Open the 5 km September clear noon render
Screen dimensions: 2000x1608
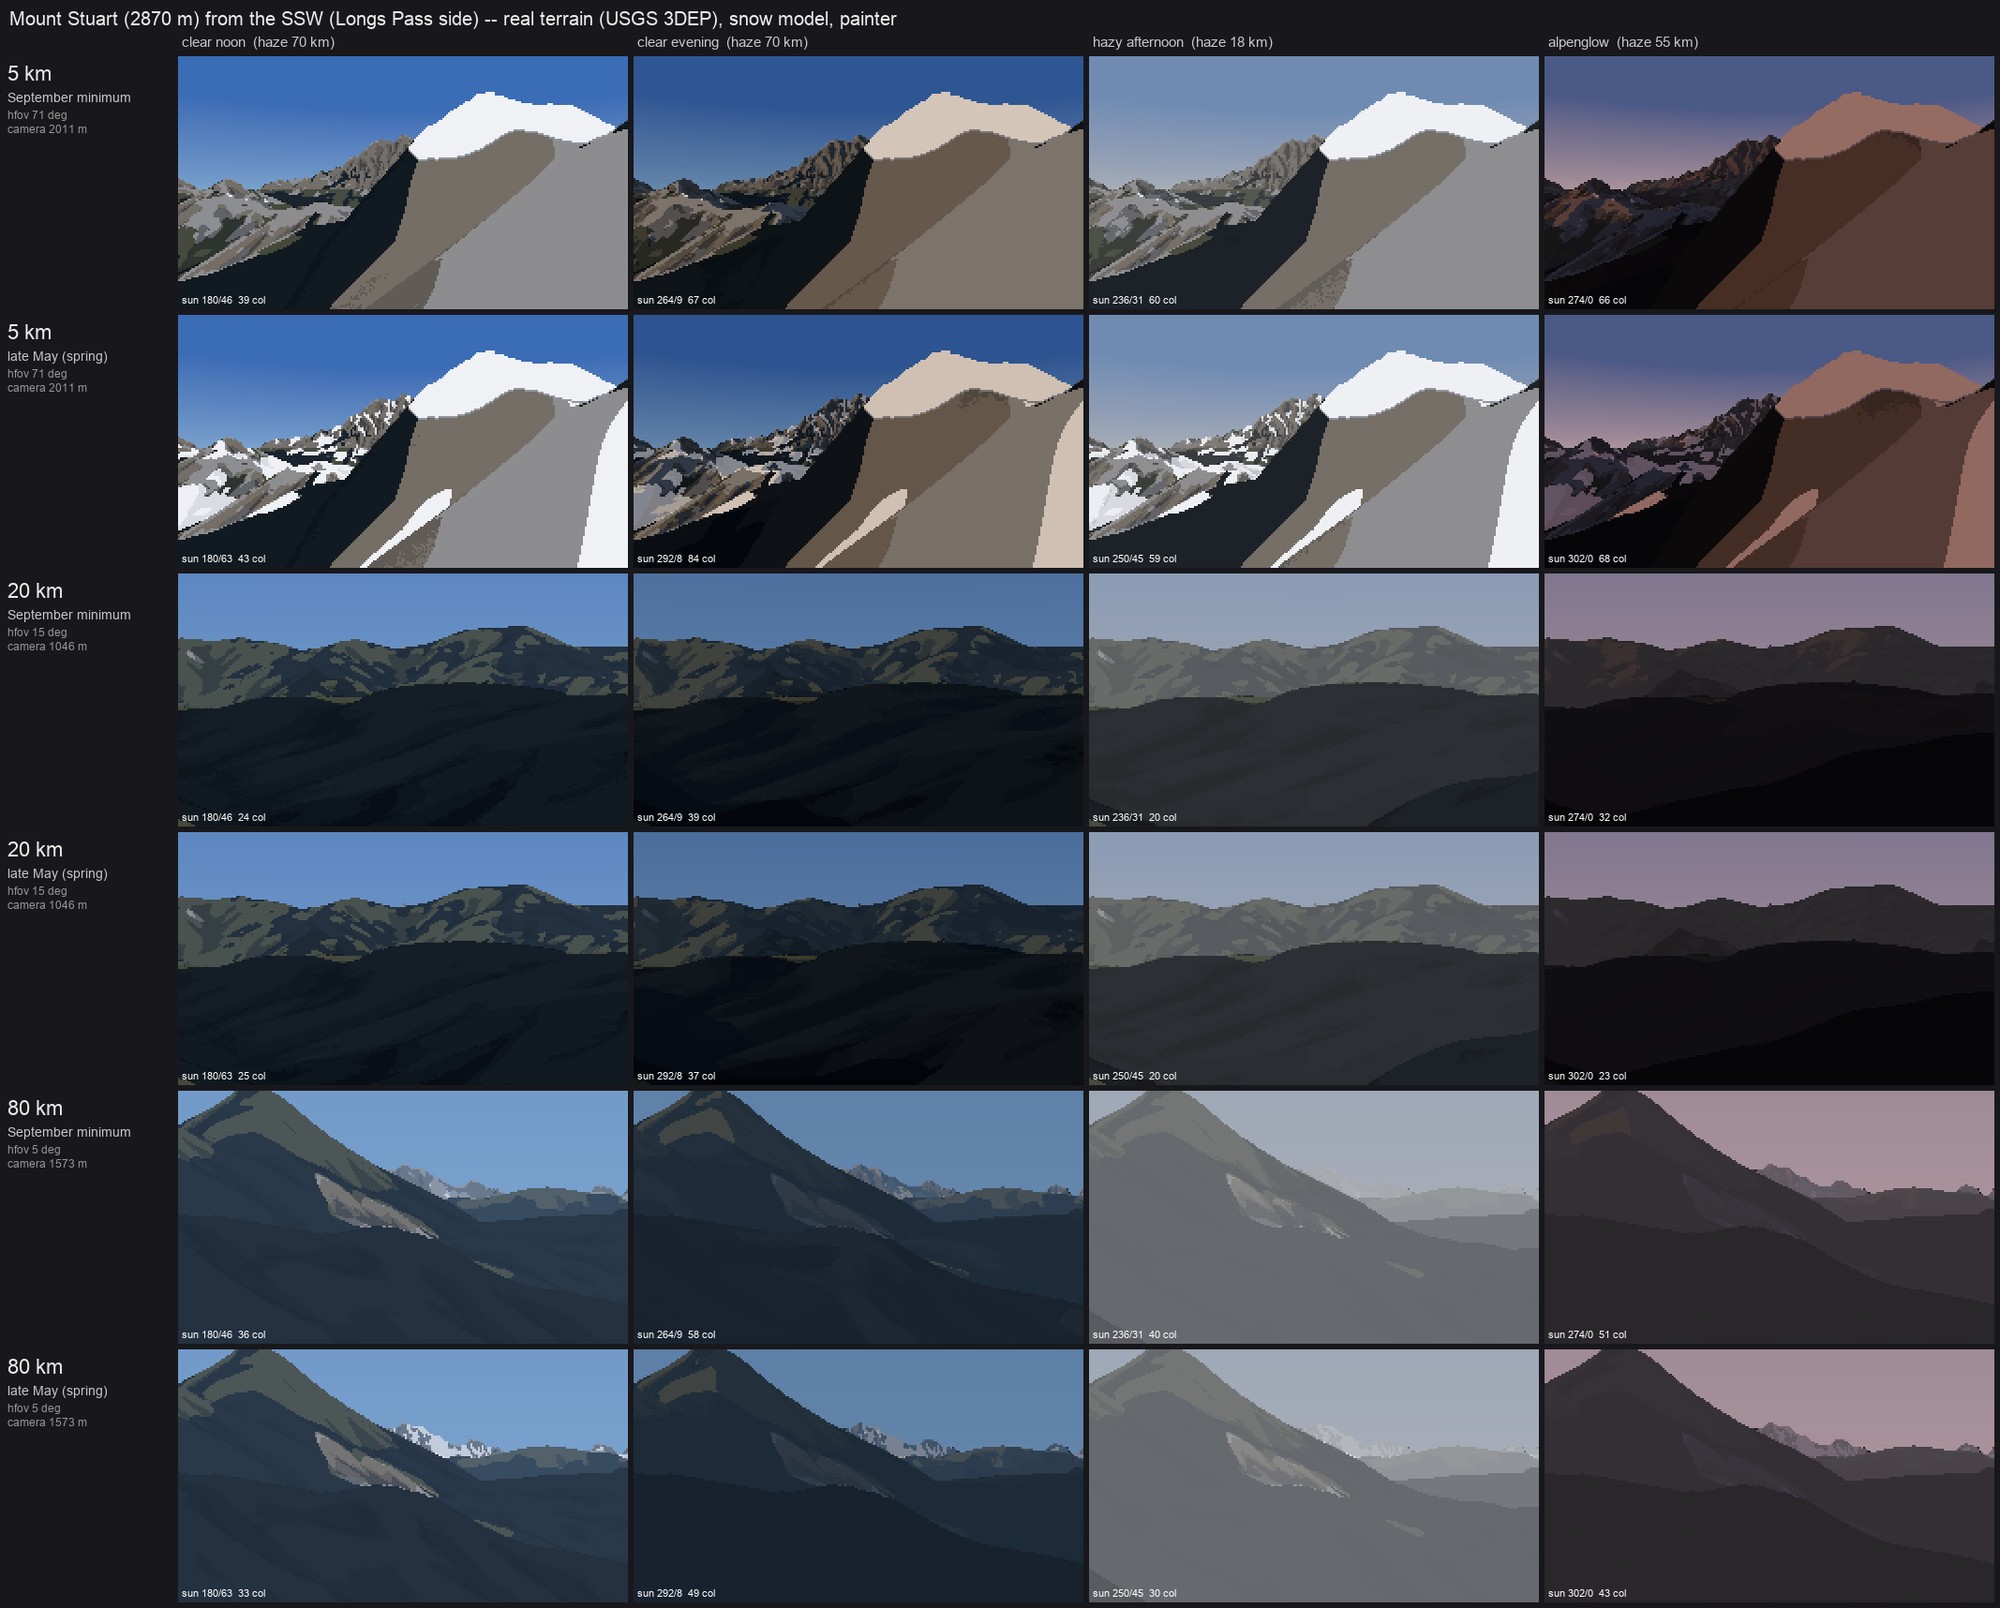403,182
